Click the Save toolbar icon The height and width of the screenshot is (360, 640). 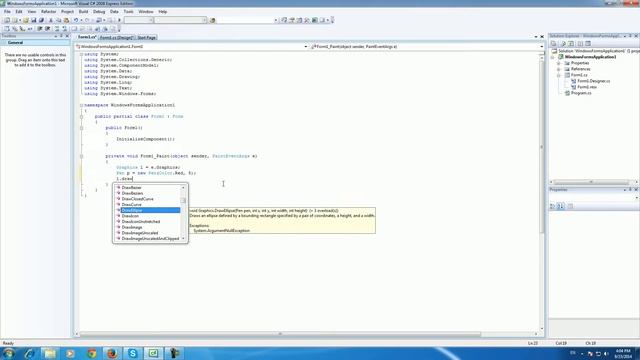[x=33, y=20]
